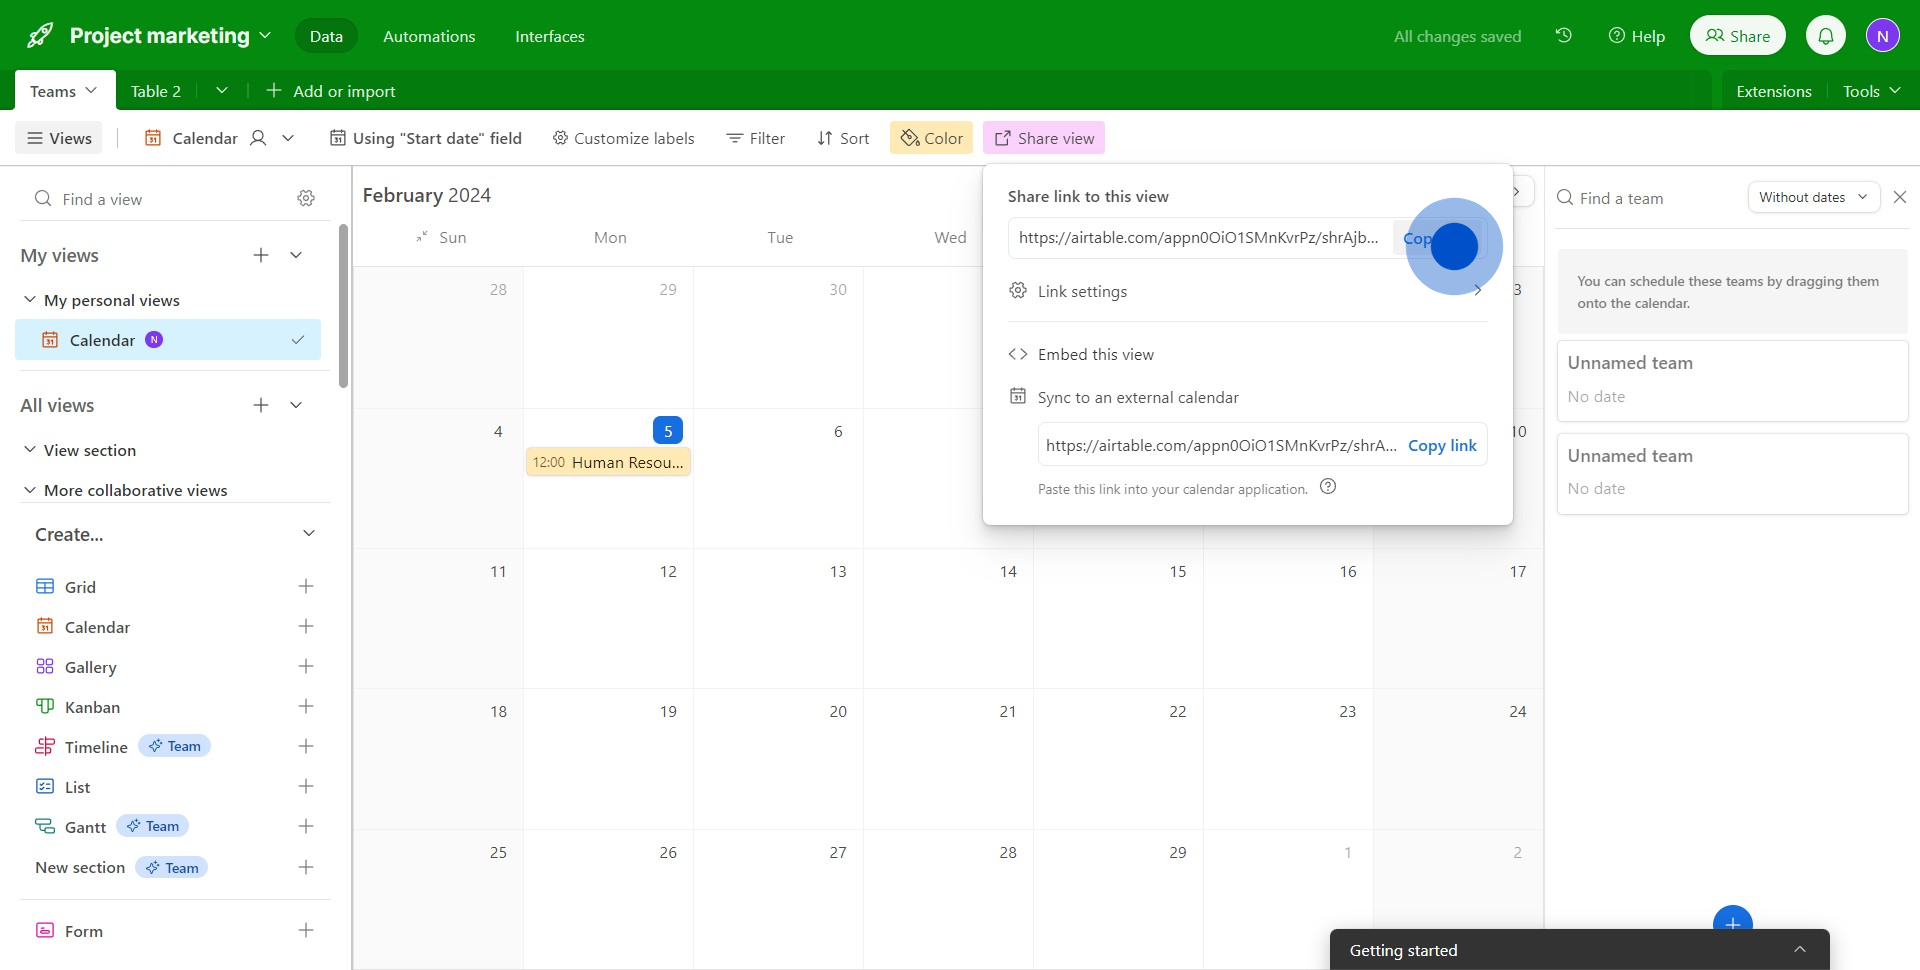Click the Calendar view type icon in toolbar

[x=153, y=138]
